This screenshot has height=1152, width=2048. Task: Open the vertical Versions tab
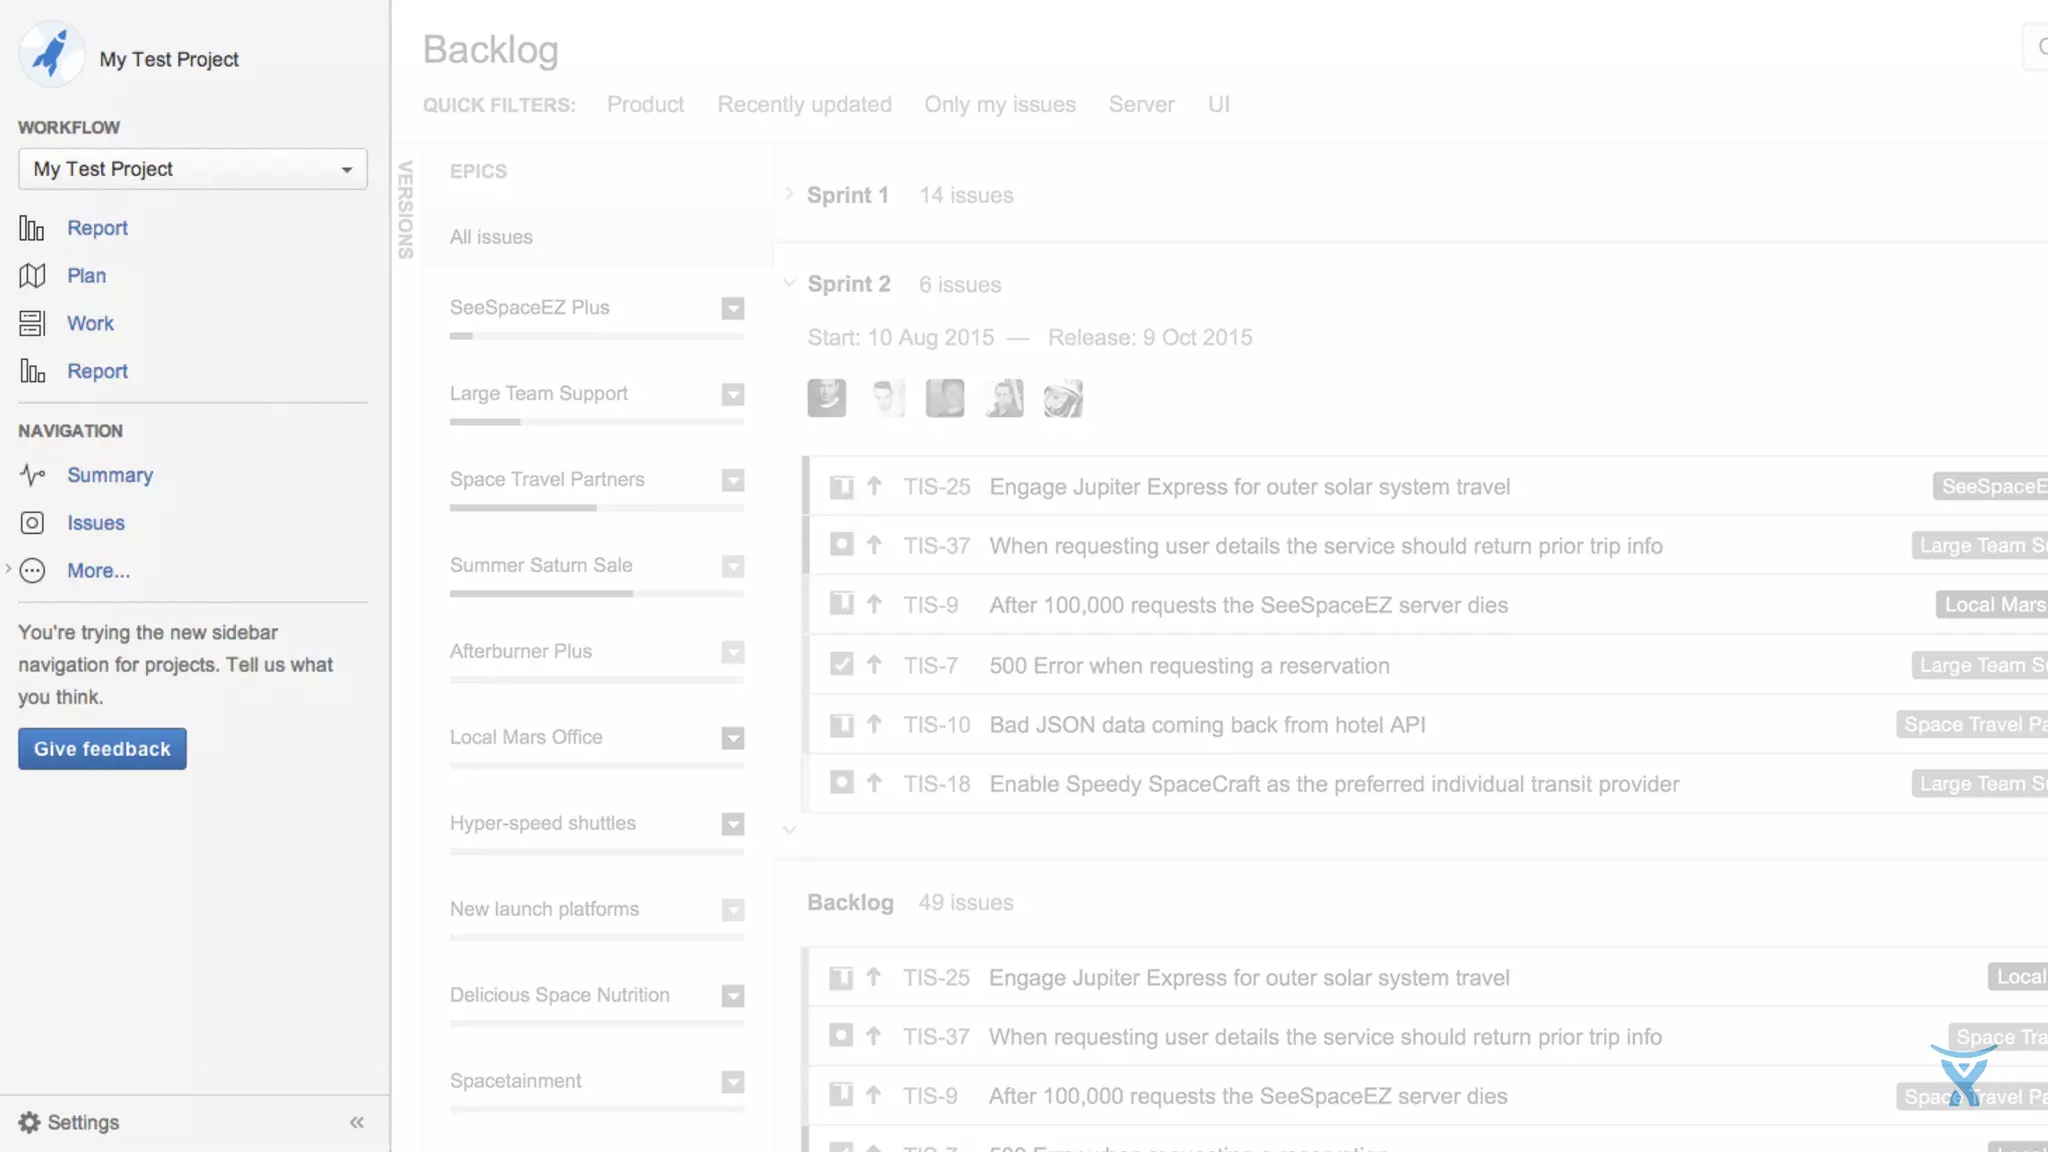[405, 209]
